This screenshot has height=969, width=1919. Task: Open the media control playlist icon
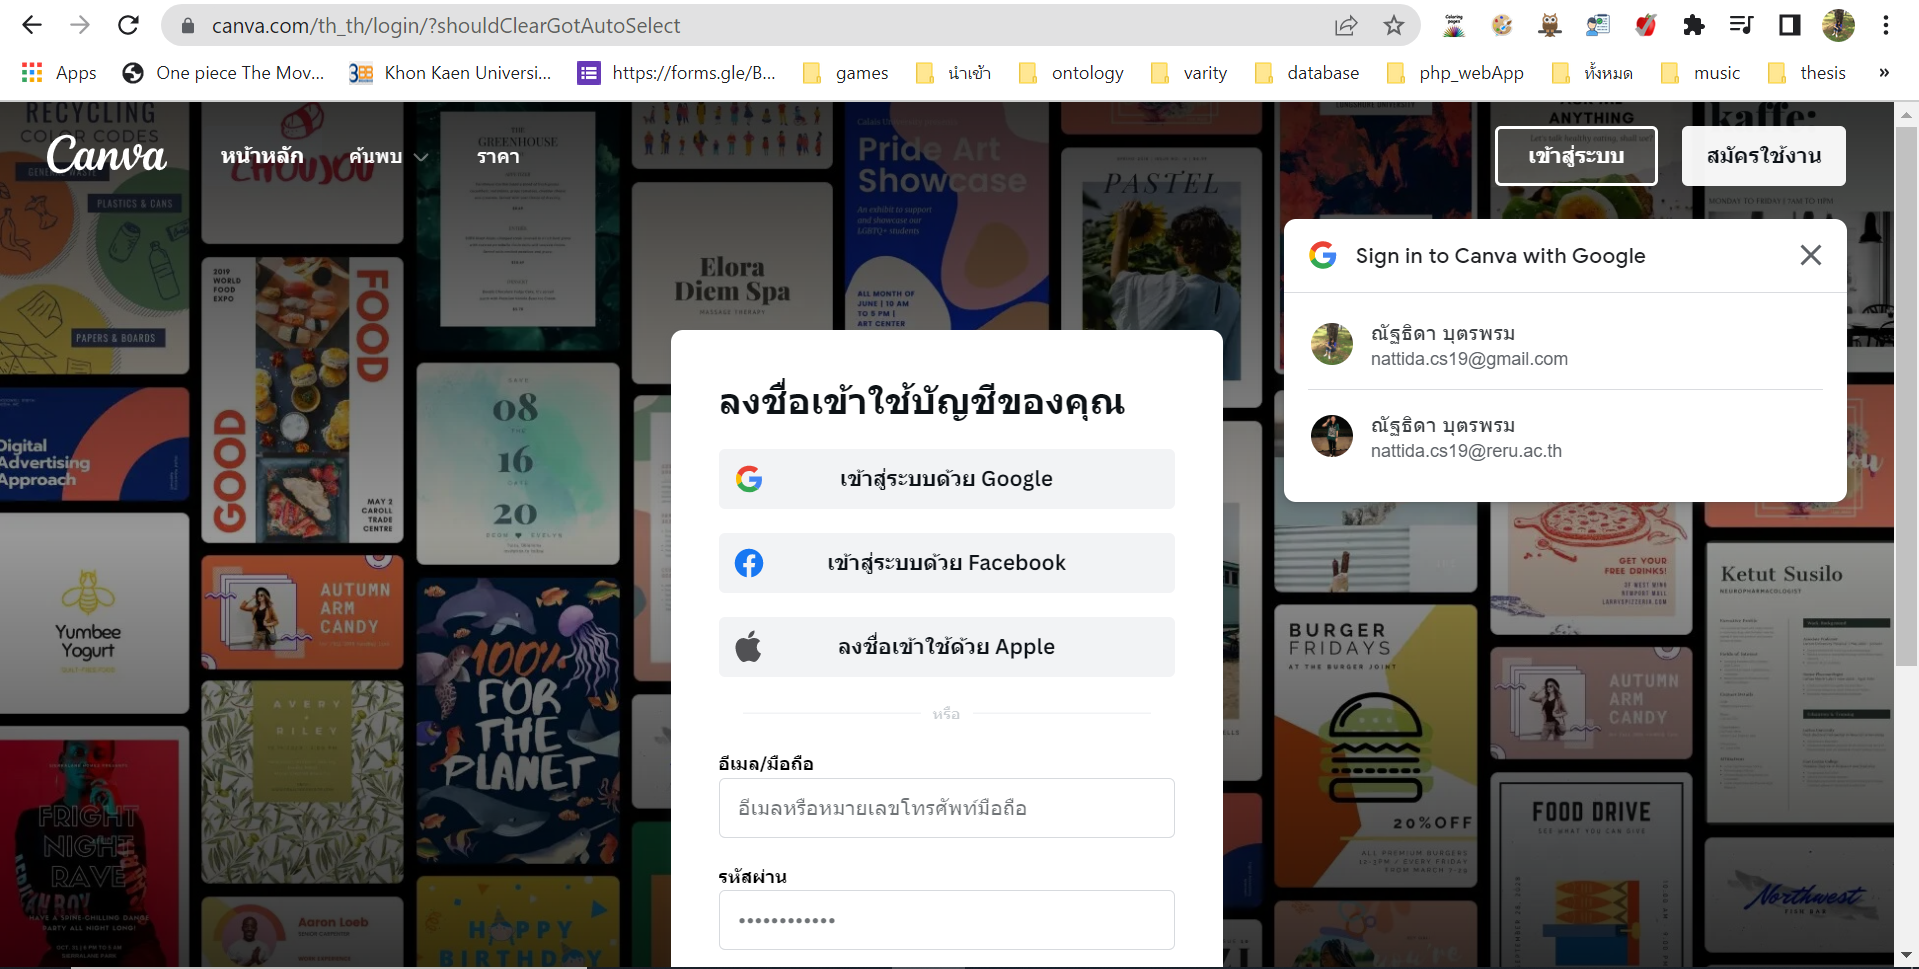pos(1742,26)
